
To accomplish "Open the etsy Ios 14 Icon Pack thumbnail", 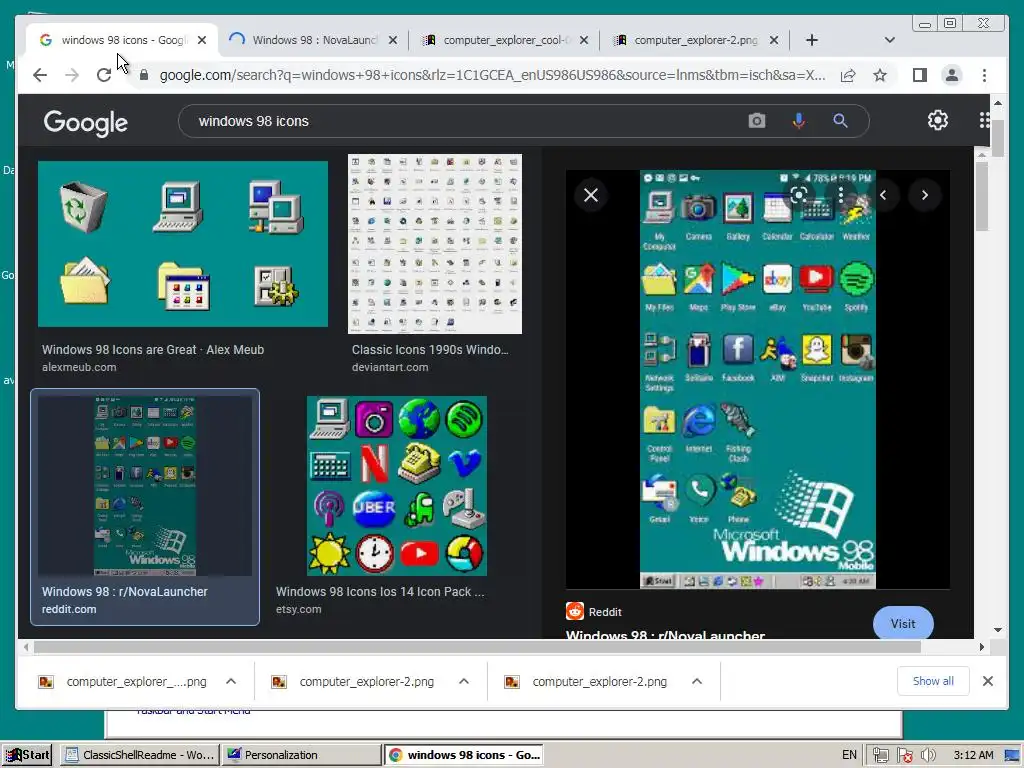I will click(x=397, y=486).
